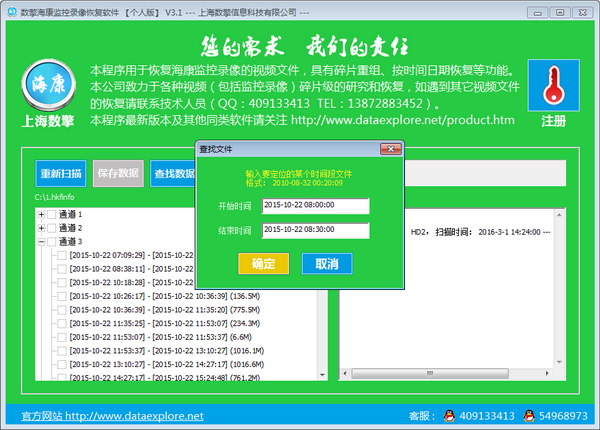
Task: Tick the checkbox for 通道 3
Action: coord(52,241)
